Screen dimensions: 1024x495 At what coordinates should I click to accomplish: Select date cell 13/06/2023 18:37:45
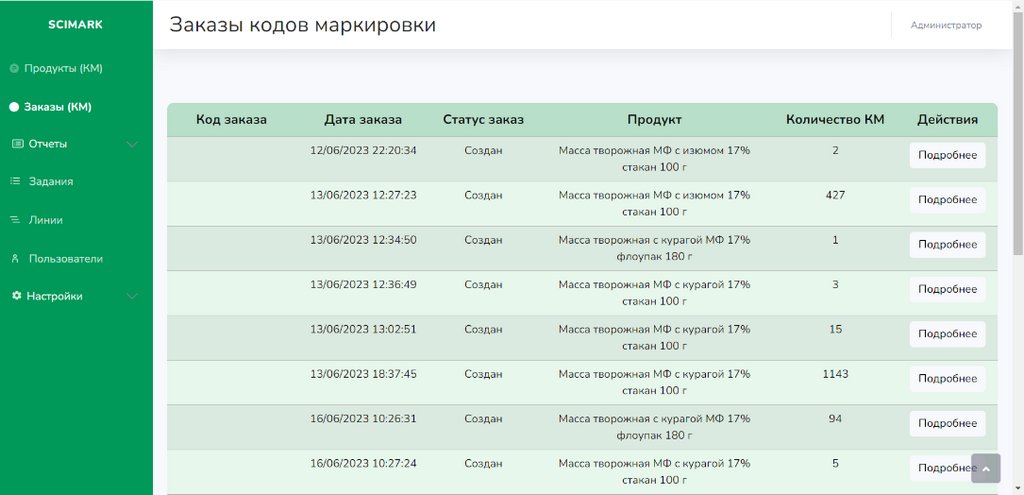[x=363, y=374]
